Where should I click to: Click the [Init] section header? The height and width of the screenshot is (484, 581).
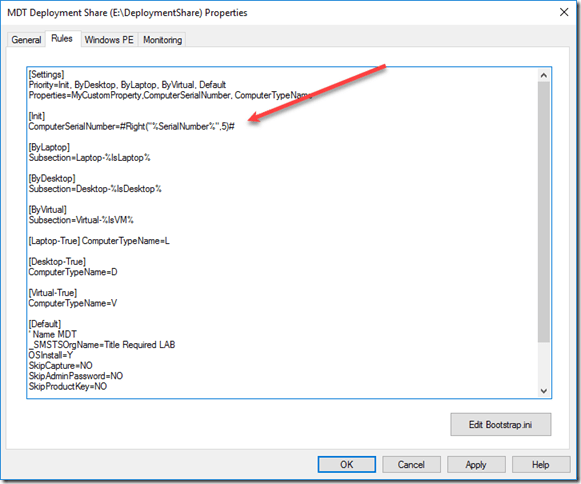pos(37,116)
